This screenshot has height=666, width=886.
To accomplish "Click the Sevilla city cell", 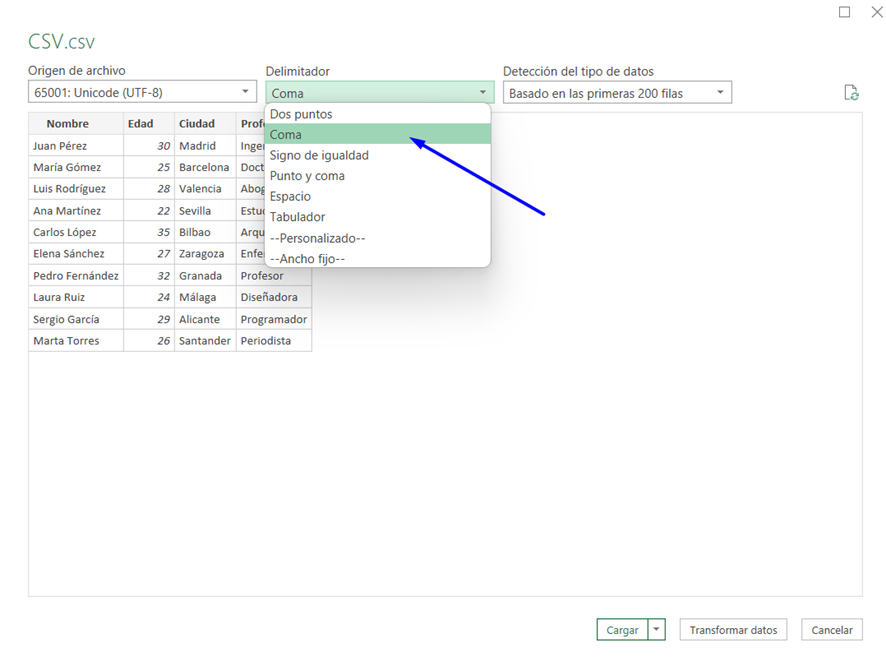I will coord(205,211).
